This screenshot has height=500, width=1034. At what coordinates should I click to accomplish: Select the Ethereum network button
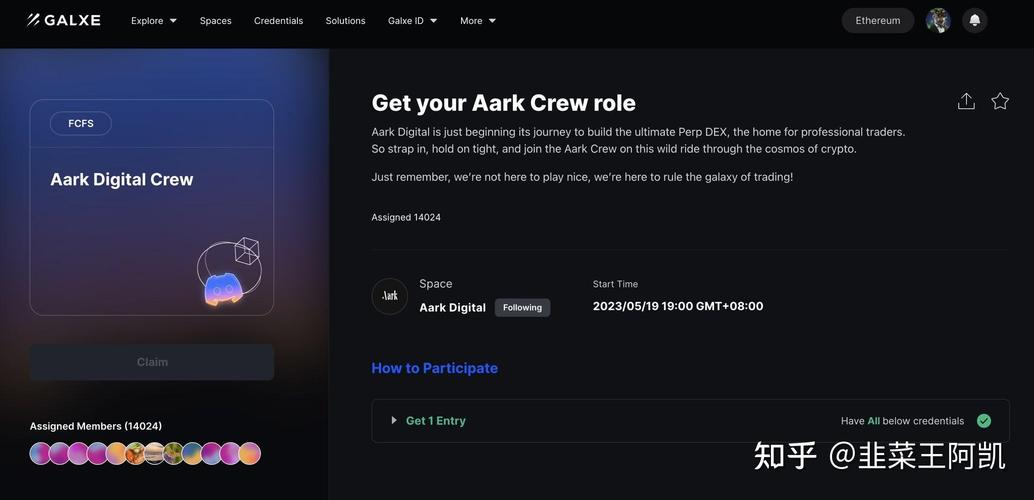pyautogui.click(x=878, y=20)
